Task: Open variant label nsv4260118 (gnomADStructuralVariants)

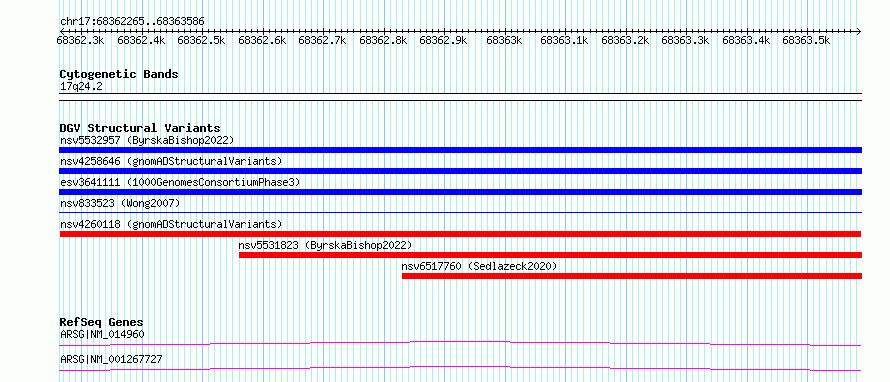Action: pos(171,224)
